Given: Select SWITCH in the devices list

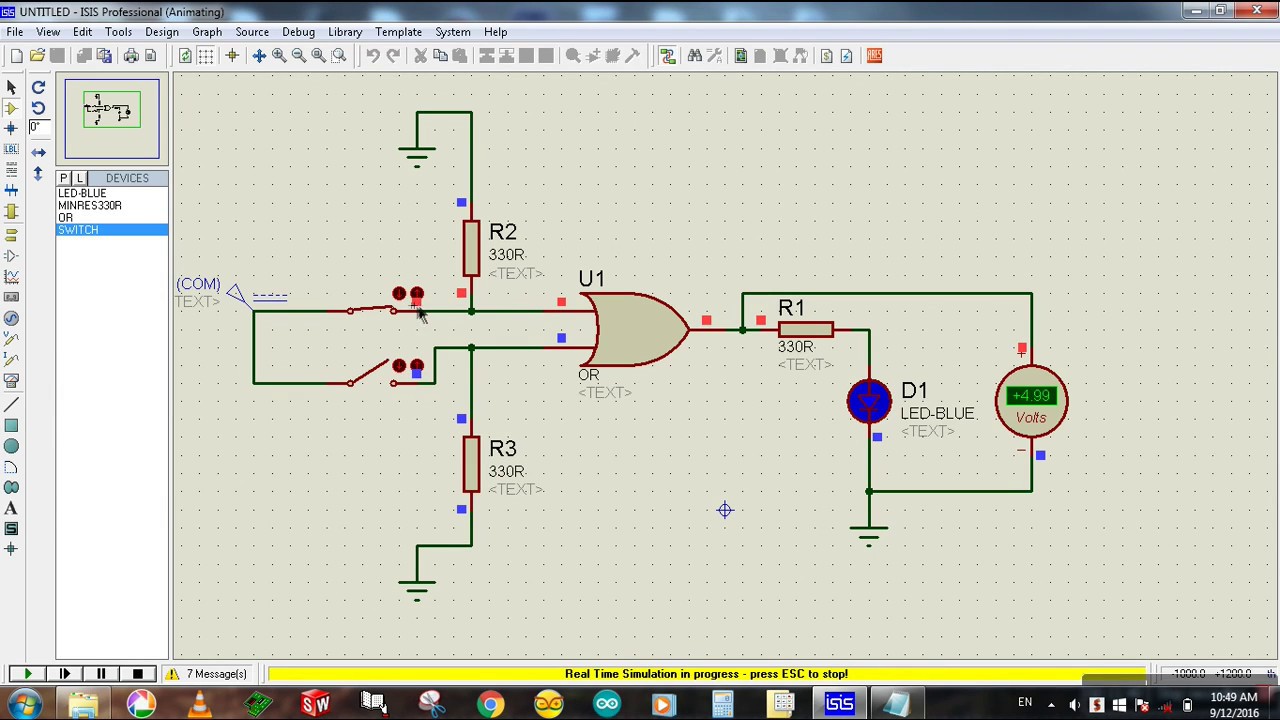Looking at the screenshot, I should pos(112,230).
